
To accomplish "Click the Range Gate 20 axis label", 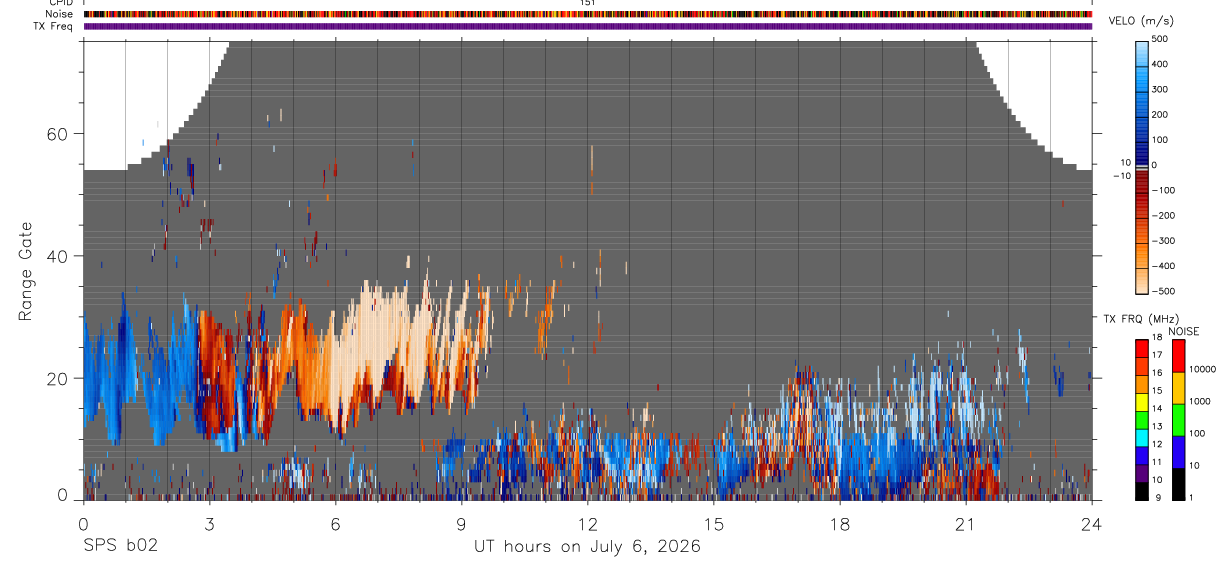I will coord(61,378).
